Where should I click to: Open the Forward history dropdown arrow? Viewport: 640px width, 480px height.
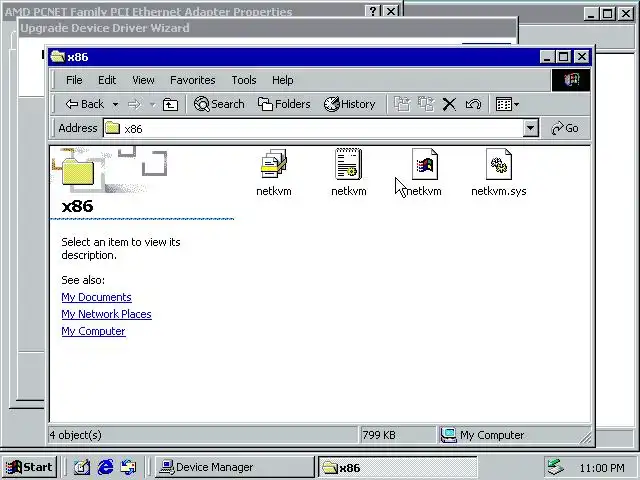pyautogui.click(x=152, y=104)
